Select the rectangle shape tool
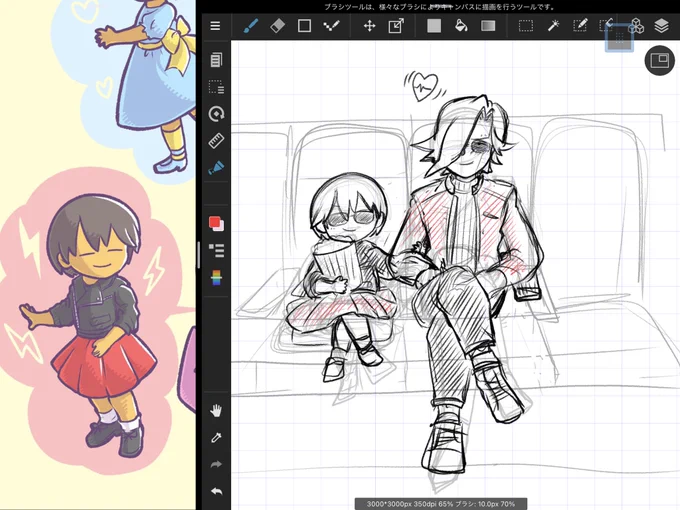This screenshot has width=680, height=510. pos(304,26)
